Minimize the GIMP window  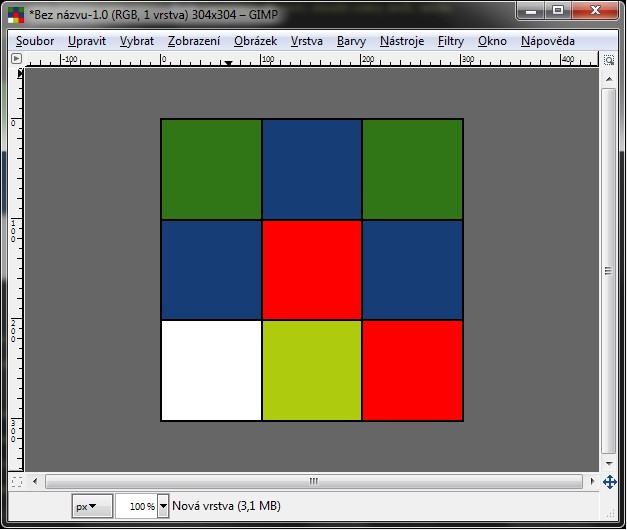(x=531, y=11)
